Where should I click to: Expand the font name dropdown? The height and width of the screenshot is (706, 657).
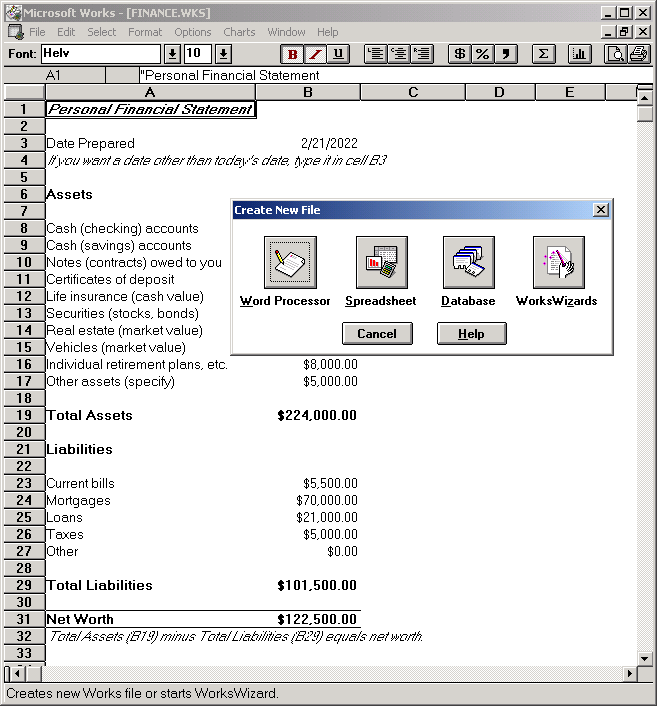pyautogui.click(x=172, y=54)
